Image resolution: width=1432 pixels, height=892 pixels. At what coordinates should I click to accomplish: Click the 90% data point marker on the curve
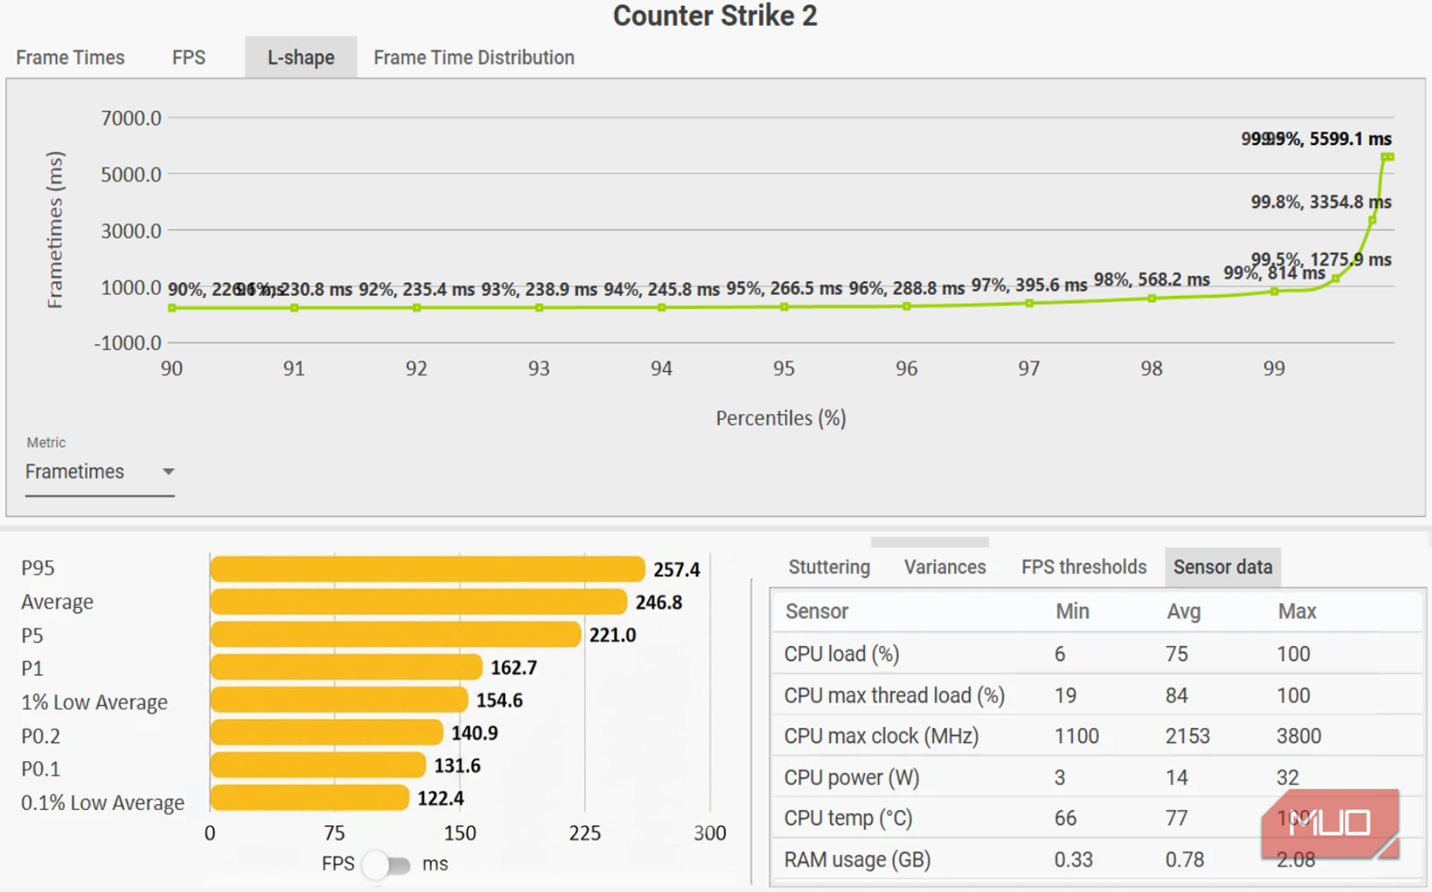click(172, 308)
